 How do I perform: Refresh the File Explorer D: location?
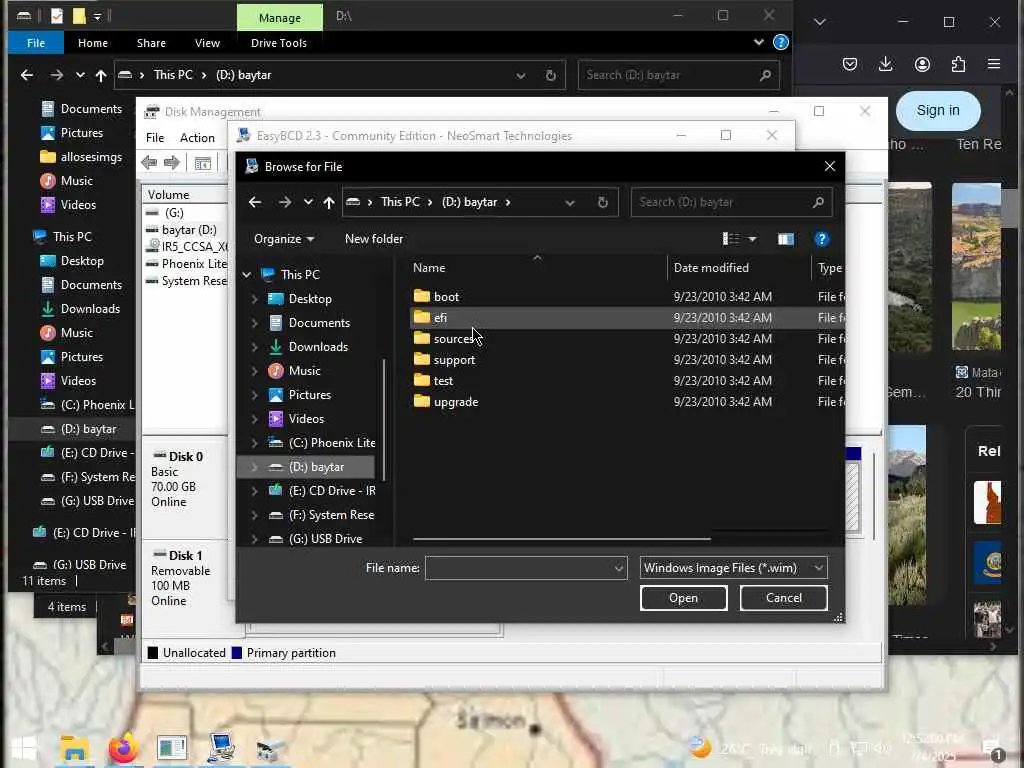coord(551,75)
